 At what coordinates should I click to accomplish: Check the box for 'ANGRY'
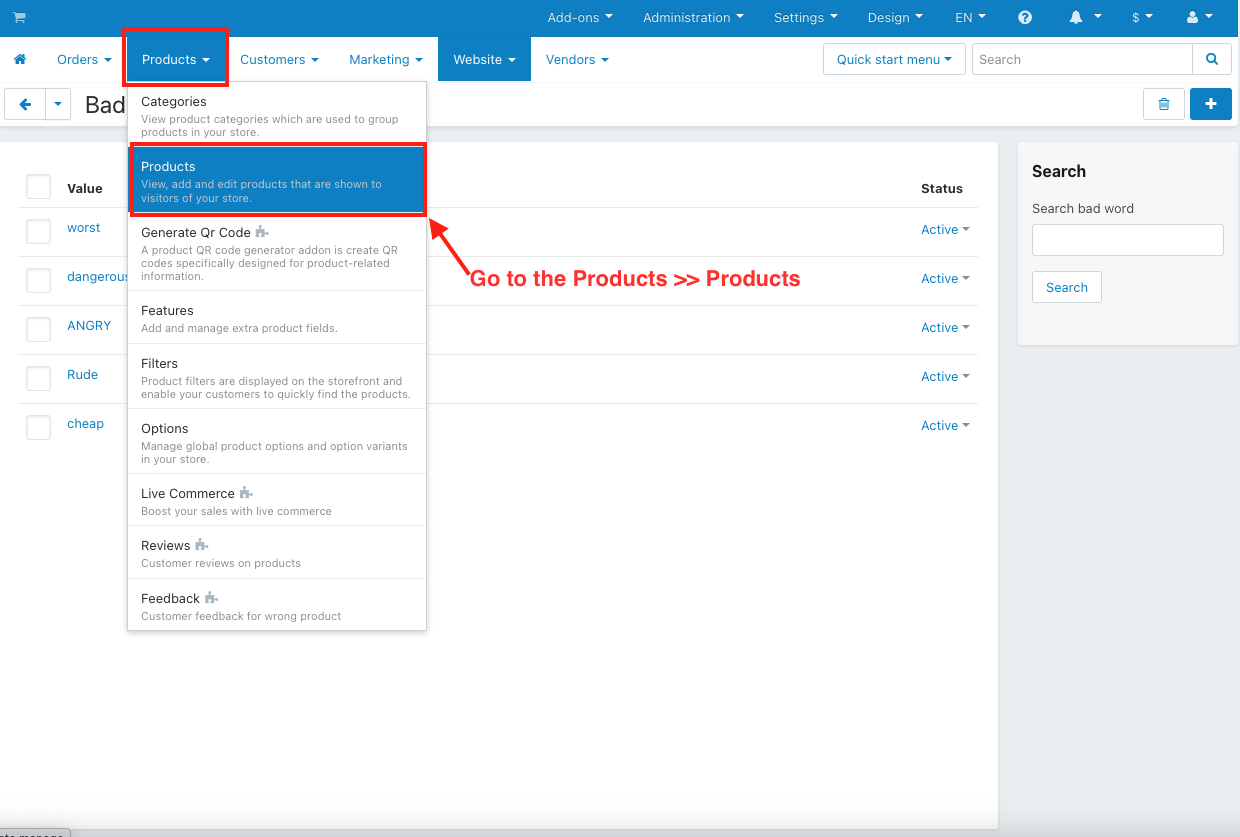click(38, 329)
